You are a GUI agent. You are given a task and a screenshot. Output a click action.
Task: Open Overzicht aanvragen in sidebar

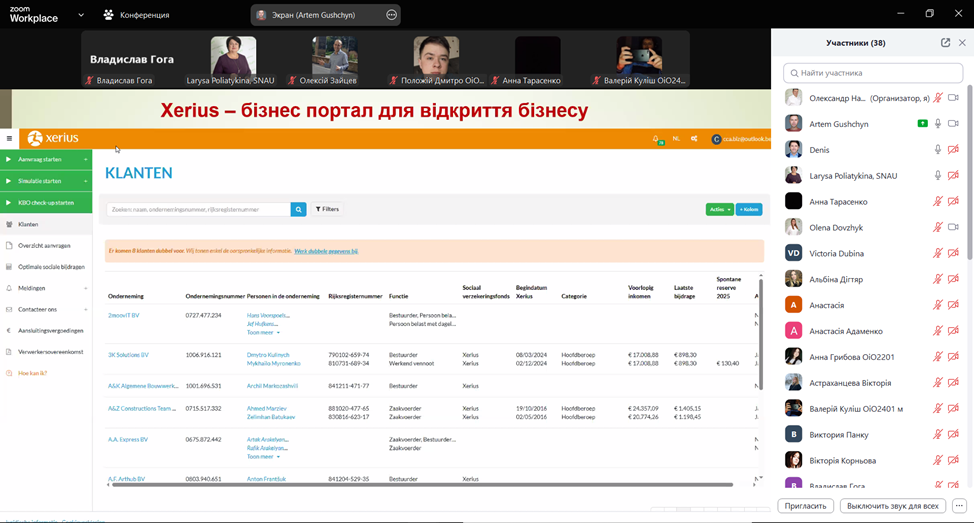pos(44,245)
